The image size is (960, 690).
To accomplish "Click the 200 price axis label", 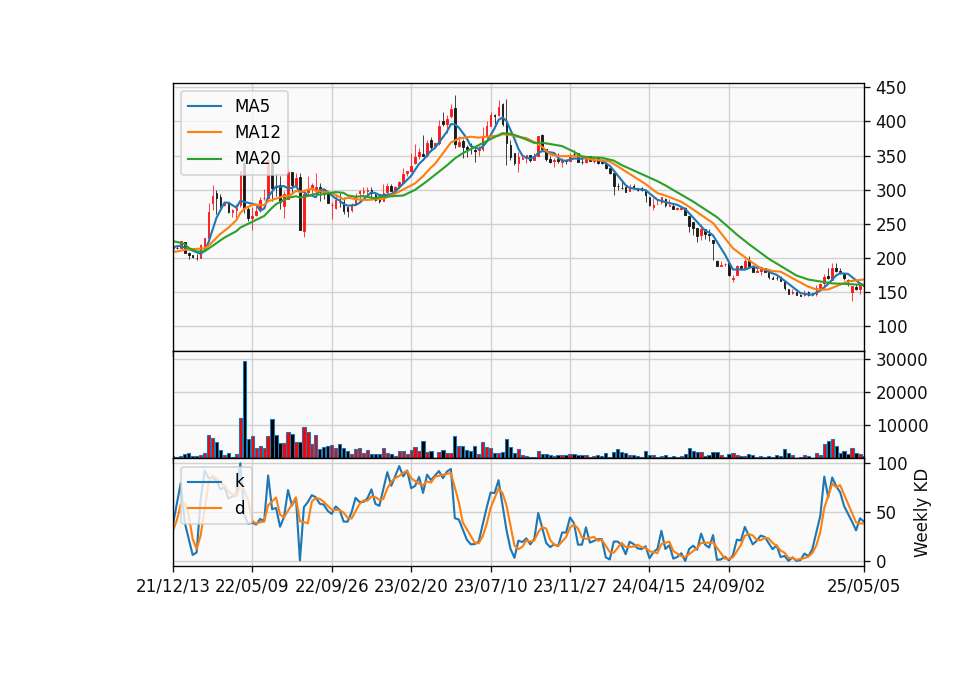I will click(x=891, y=259).
